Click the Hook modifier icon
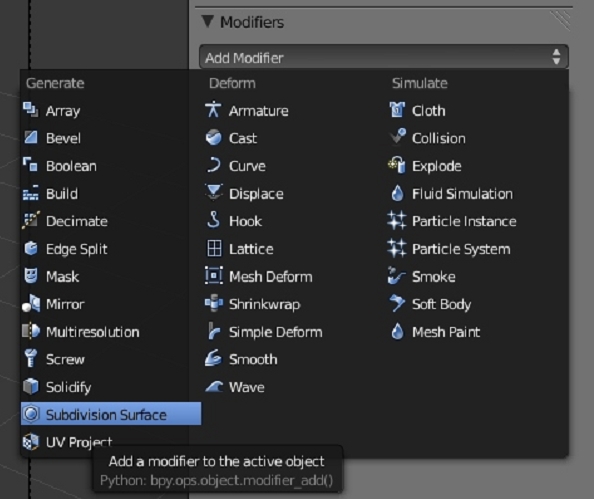The image size is (594, 499). click(x=213, y=221)
